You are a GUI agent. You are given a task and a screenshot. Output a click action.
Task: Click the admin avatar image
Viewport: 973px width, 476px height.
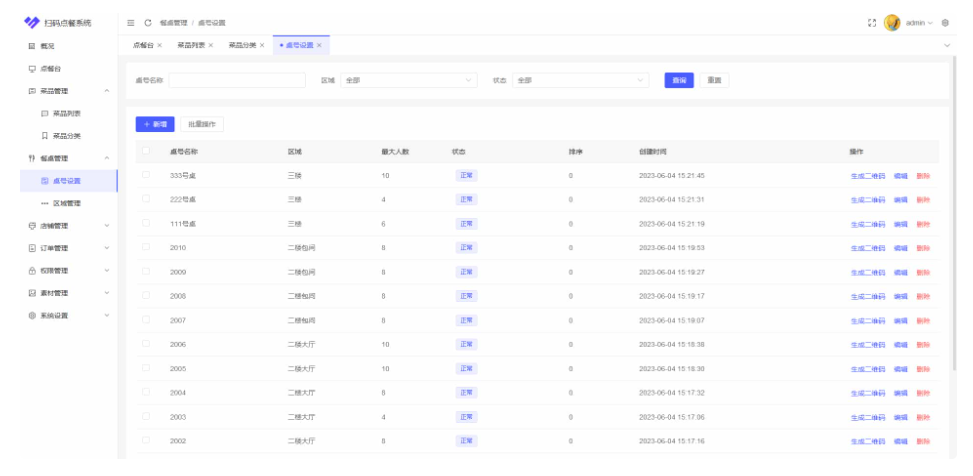pyautogui.click(x=892, y=23)
